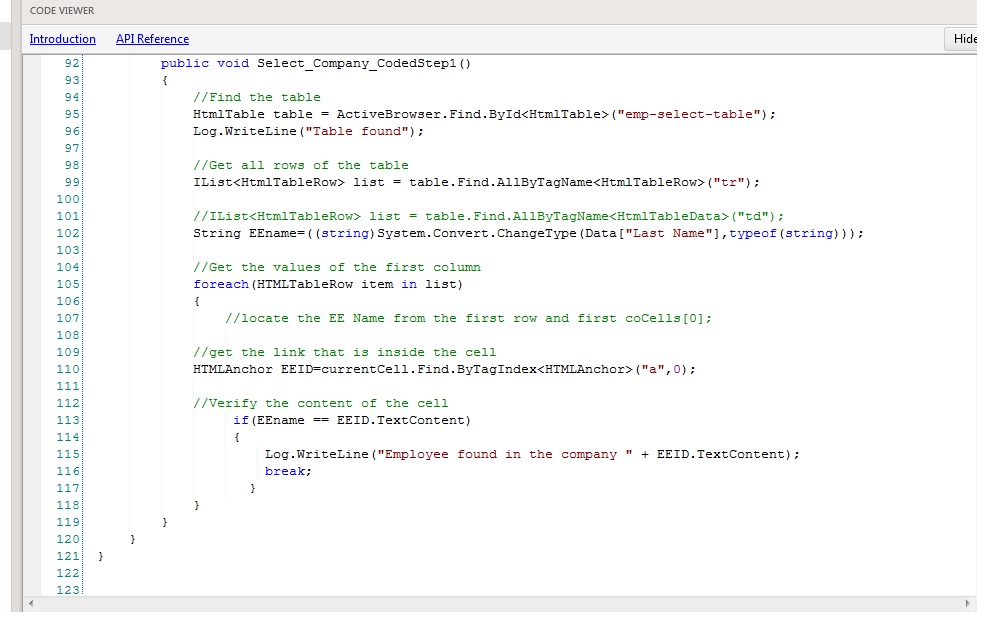This screenshot has width=1008, height=630.
Task: Click line number 92 in the gutter
Action: [70, 63]
